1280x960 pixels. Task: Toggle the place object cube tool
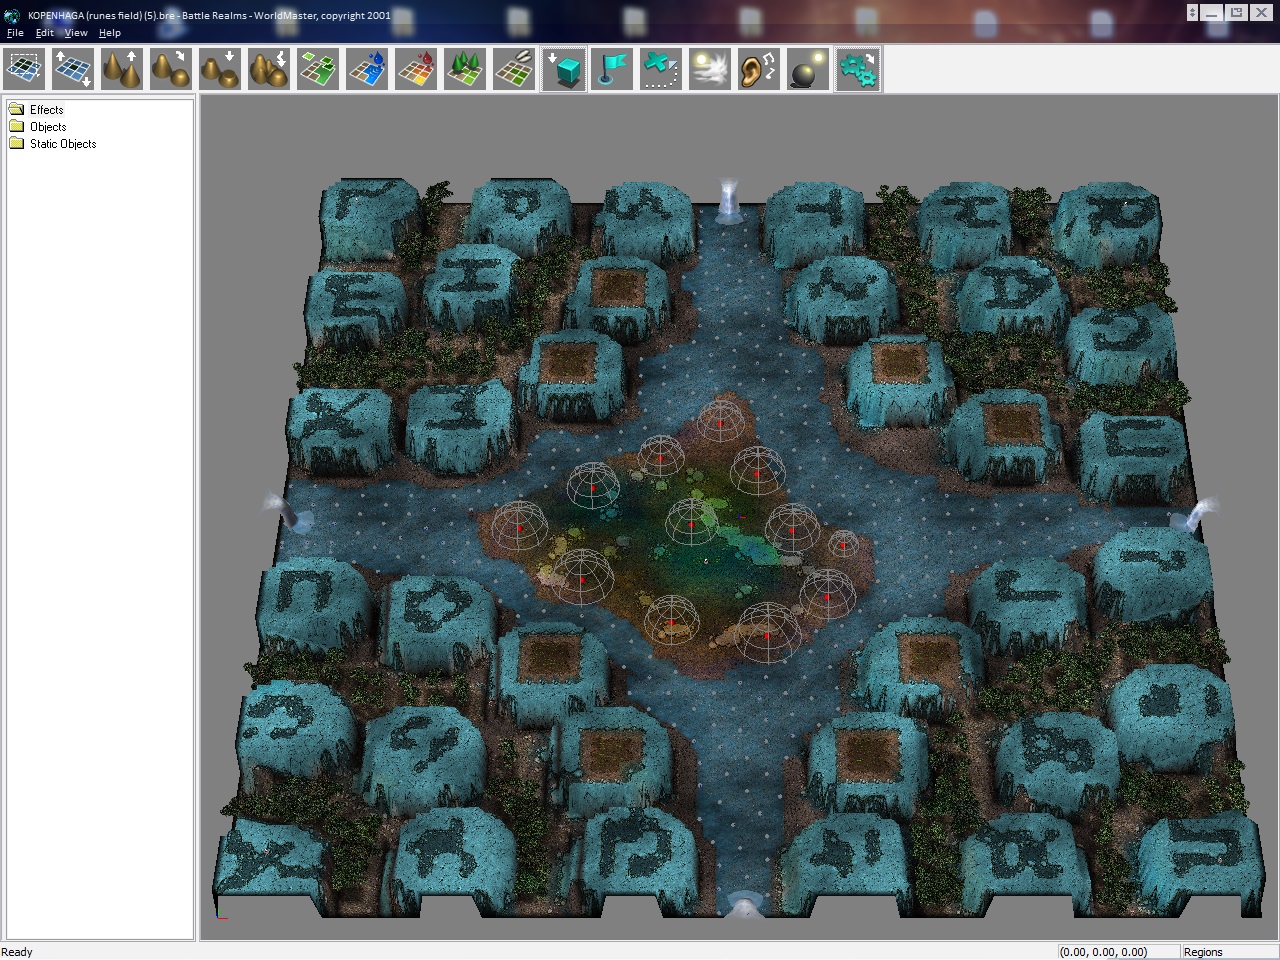(x=564, y=70)
